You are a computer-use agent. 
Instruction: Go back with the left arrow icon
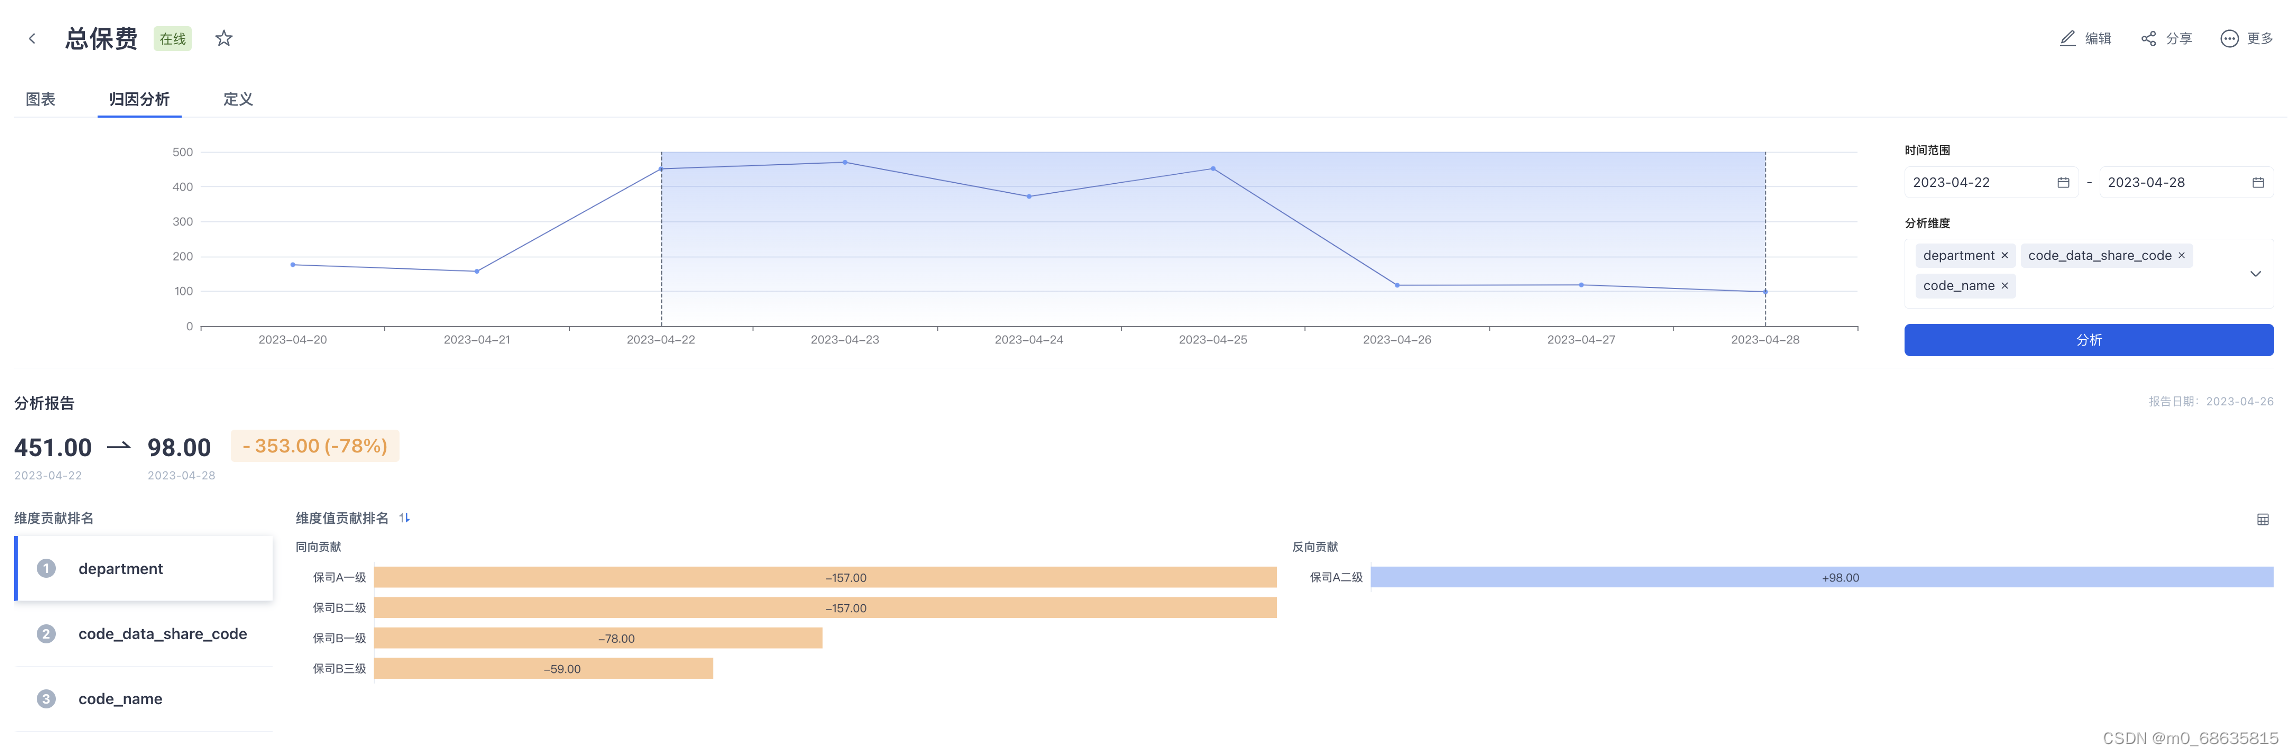click(32, 39)
